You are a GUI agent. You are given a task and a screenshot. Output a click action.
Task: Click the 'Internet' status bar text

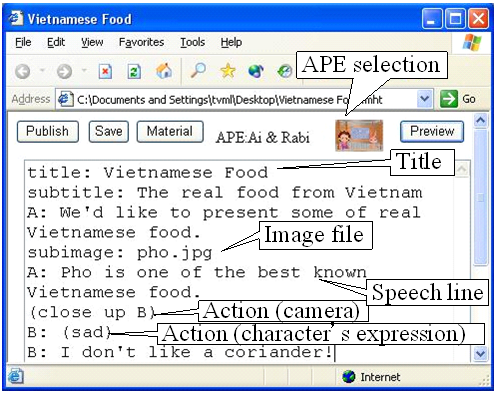pyautogui.click(x=380, y=377)
